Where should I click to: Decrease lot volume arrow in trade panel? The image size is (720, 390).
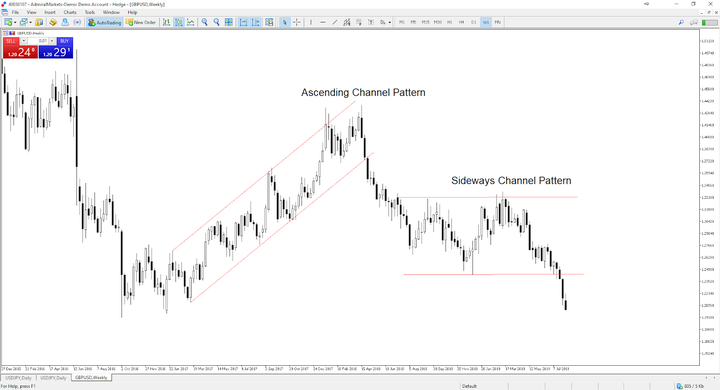click(x=24, y=41)
